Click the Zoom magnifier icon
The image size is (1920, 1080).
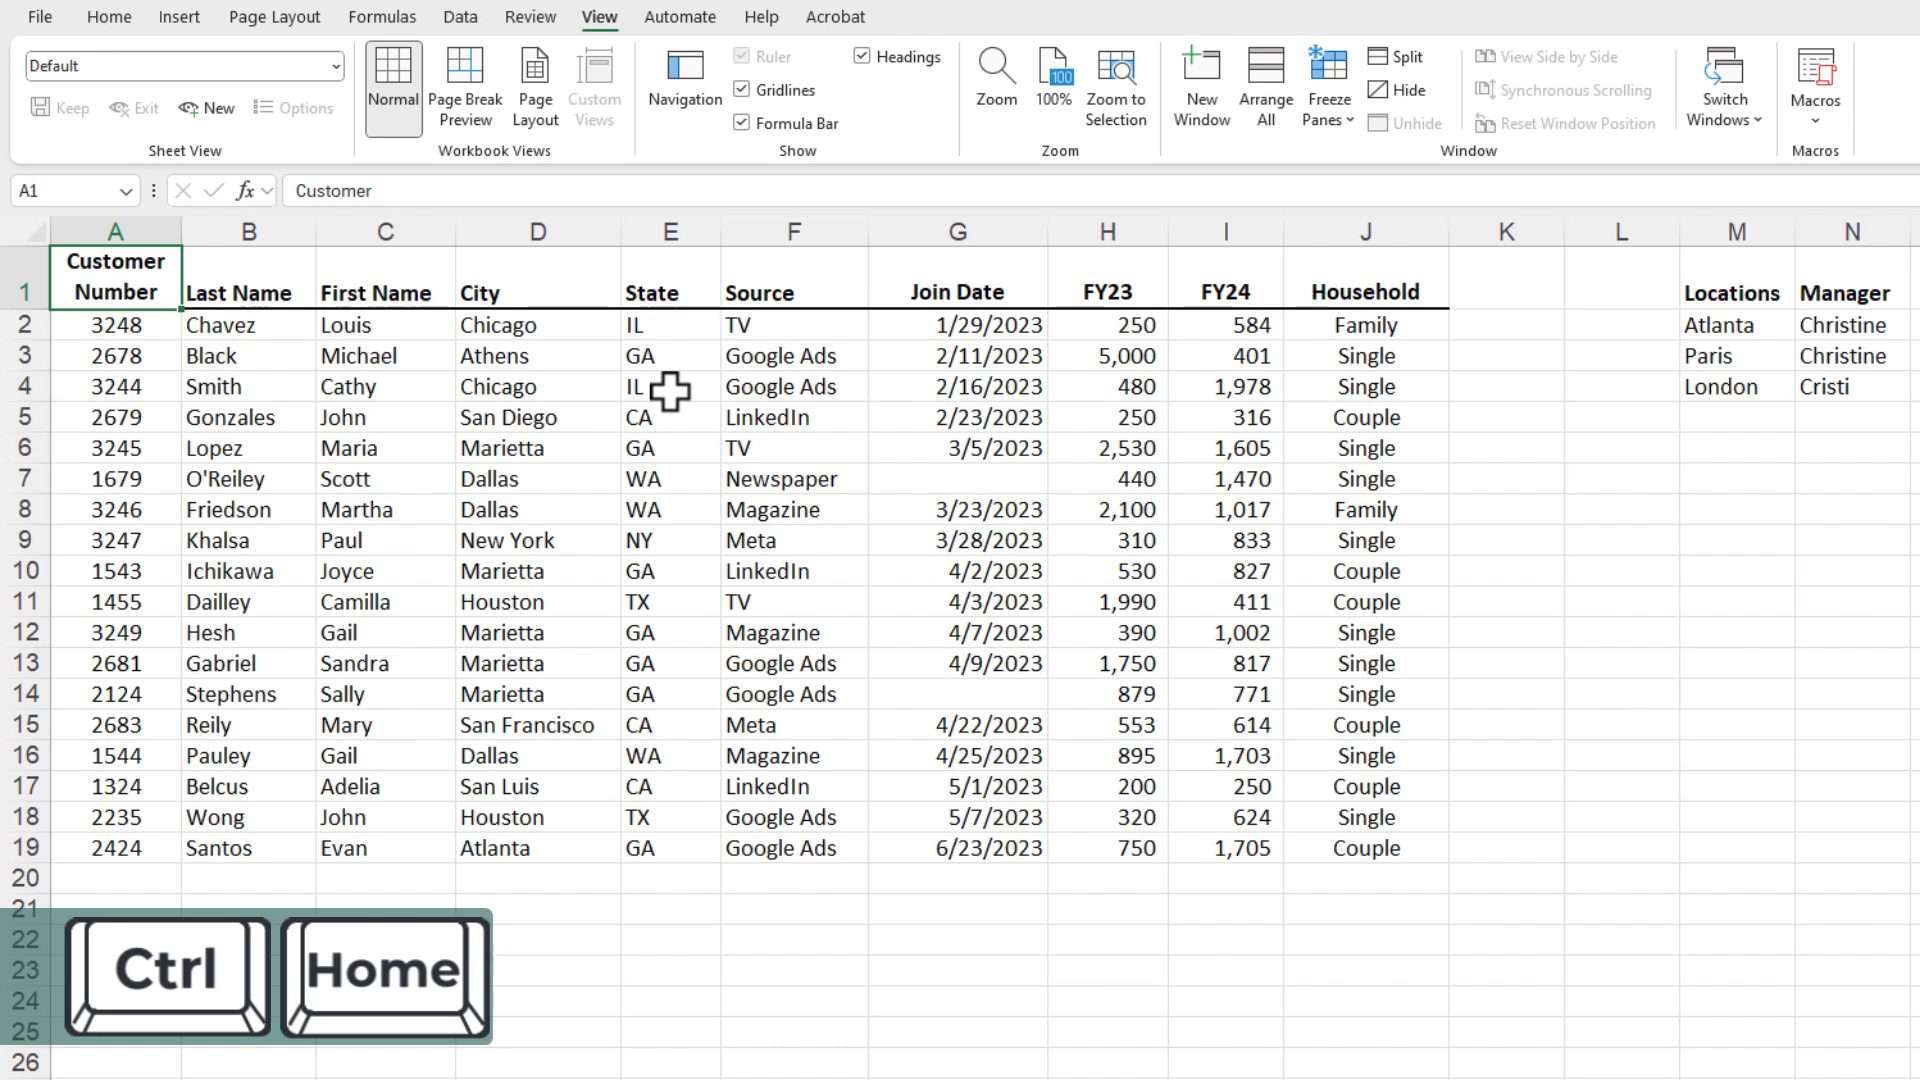click(x=996, y=68)
